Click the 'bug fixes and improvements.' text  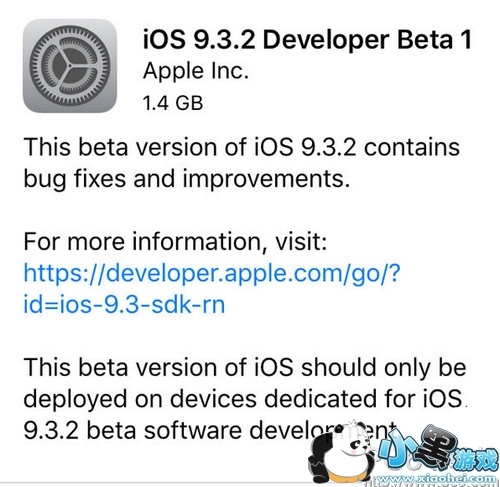[187, 179]
